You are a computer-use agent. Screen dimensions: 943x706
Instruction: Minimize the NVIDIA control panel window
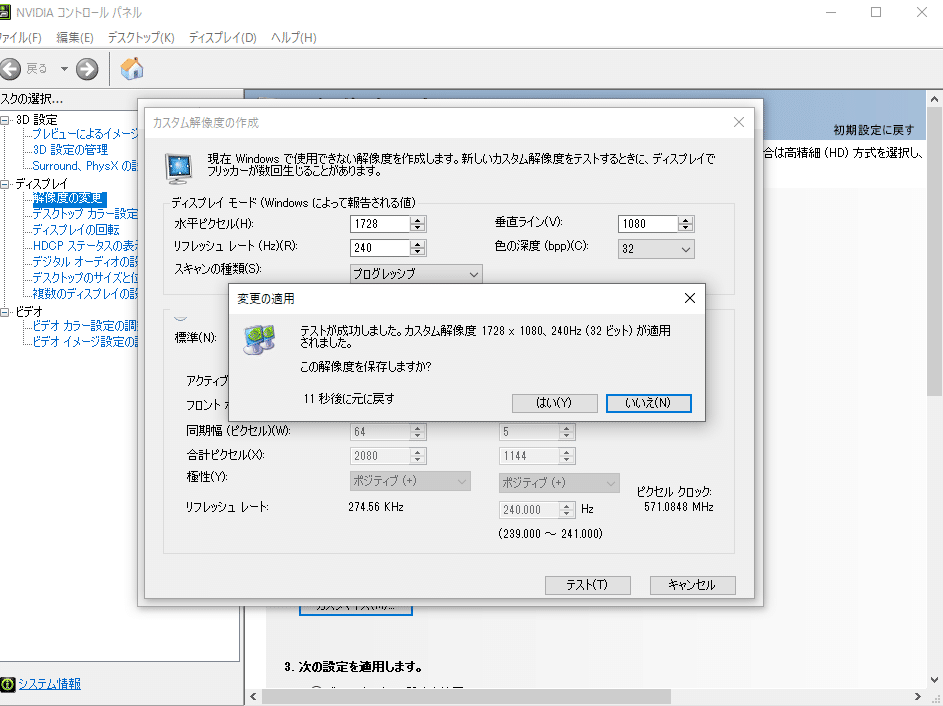pos(831,12)
